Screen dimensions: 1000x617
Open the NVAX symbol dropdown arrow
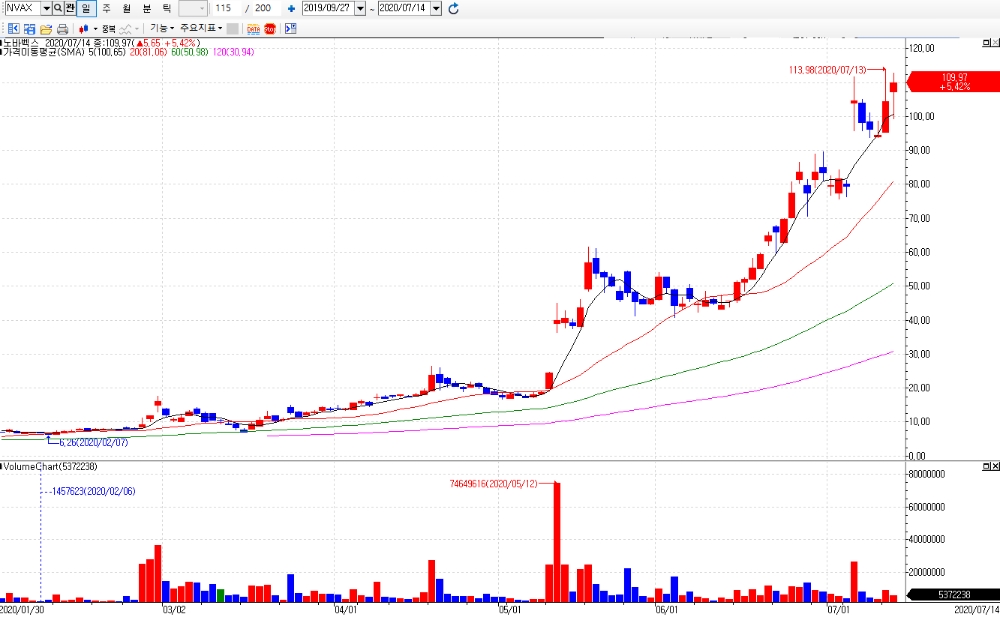(47, 8)
